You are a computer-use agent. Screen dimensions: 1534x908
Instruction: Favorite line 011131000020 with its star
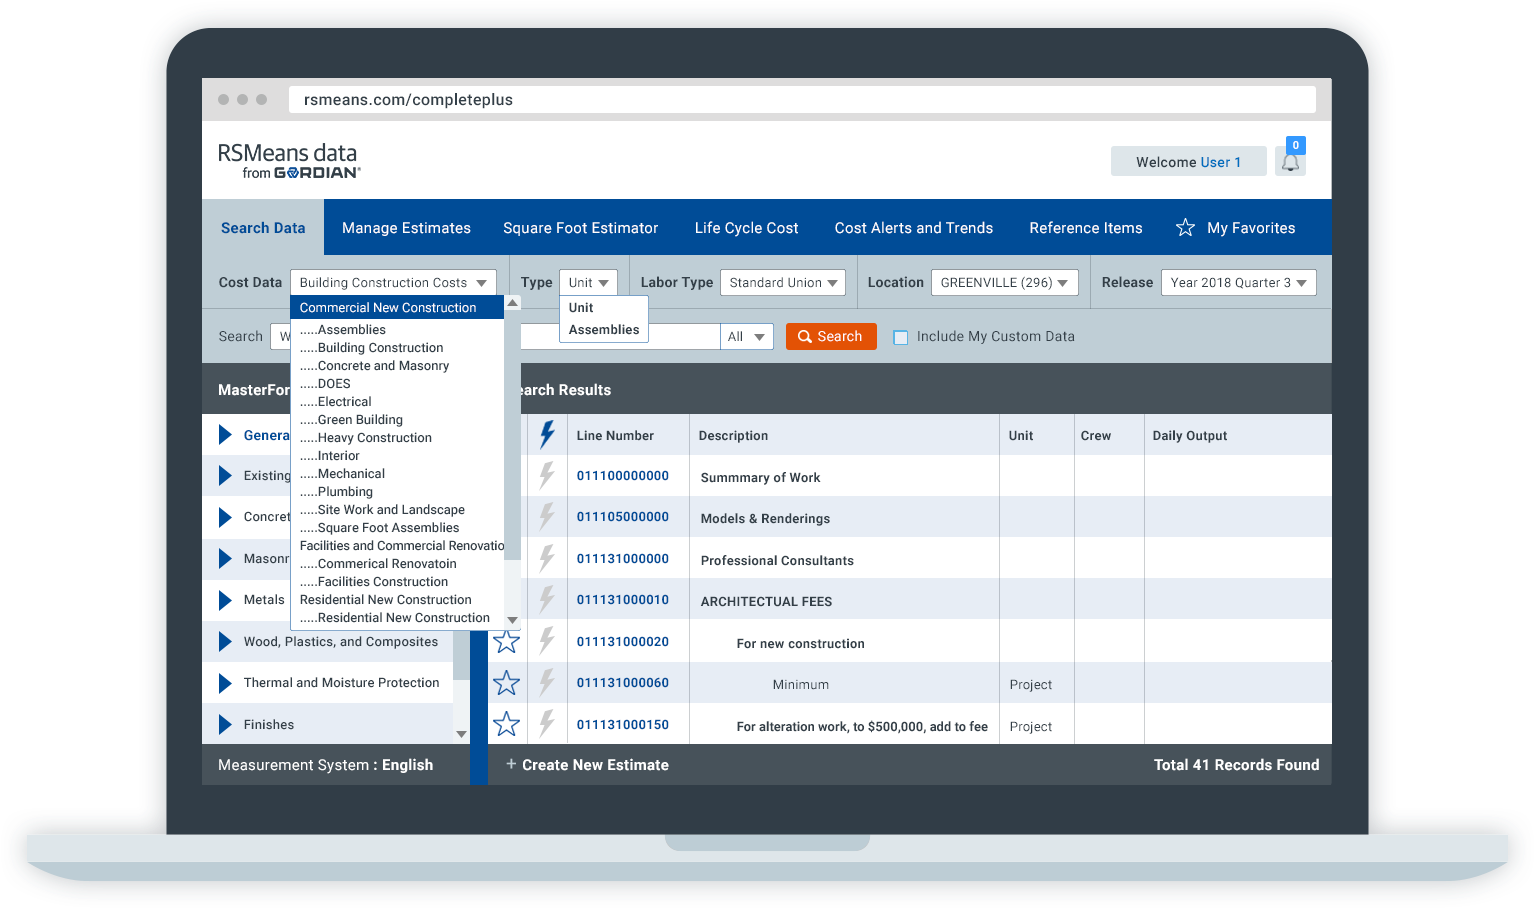pyautogui.click(x=507, y=641)
